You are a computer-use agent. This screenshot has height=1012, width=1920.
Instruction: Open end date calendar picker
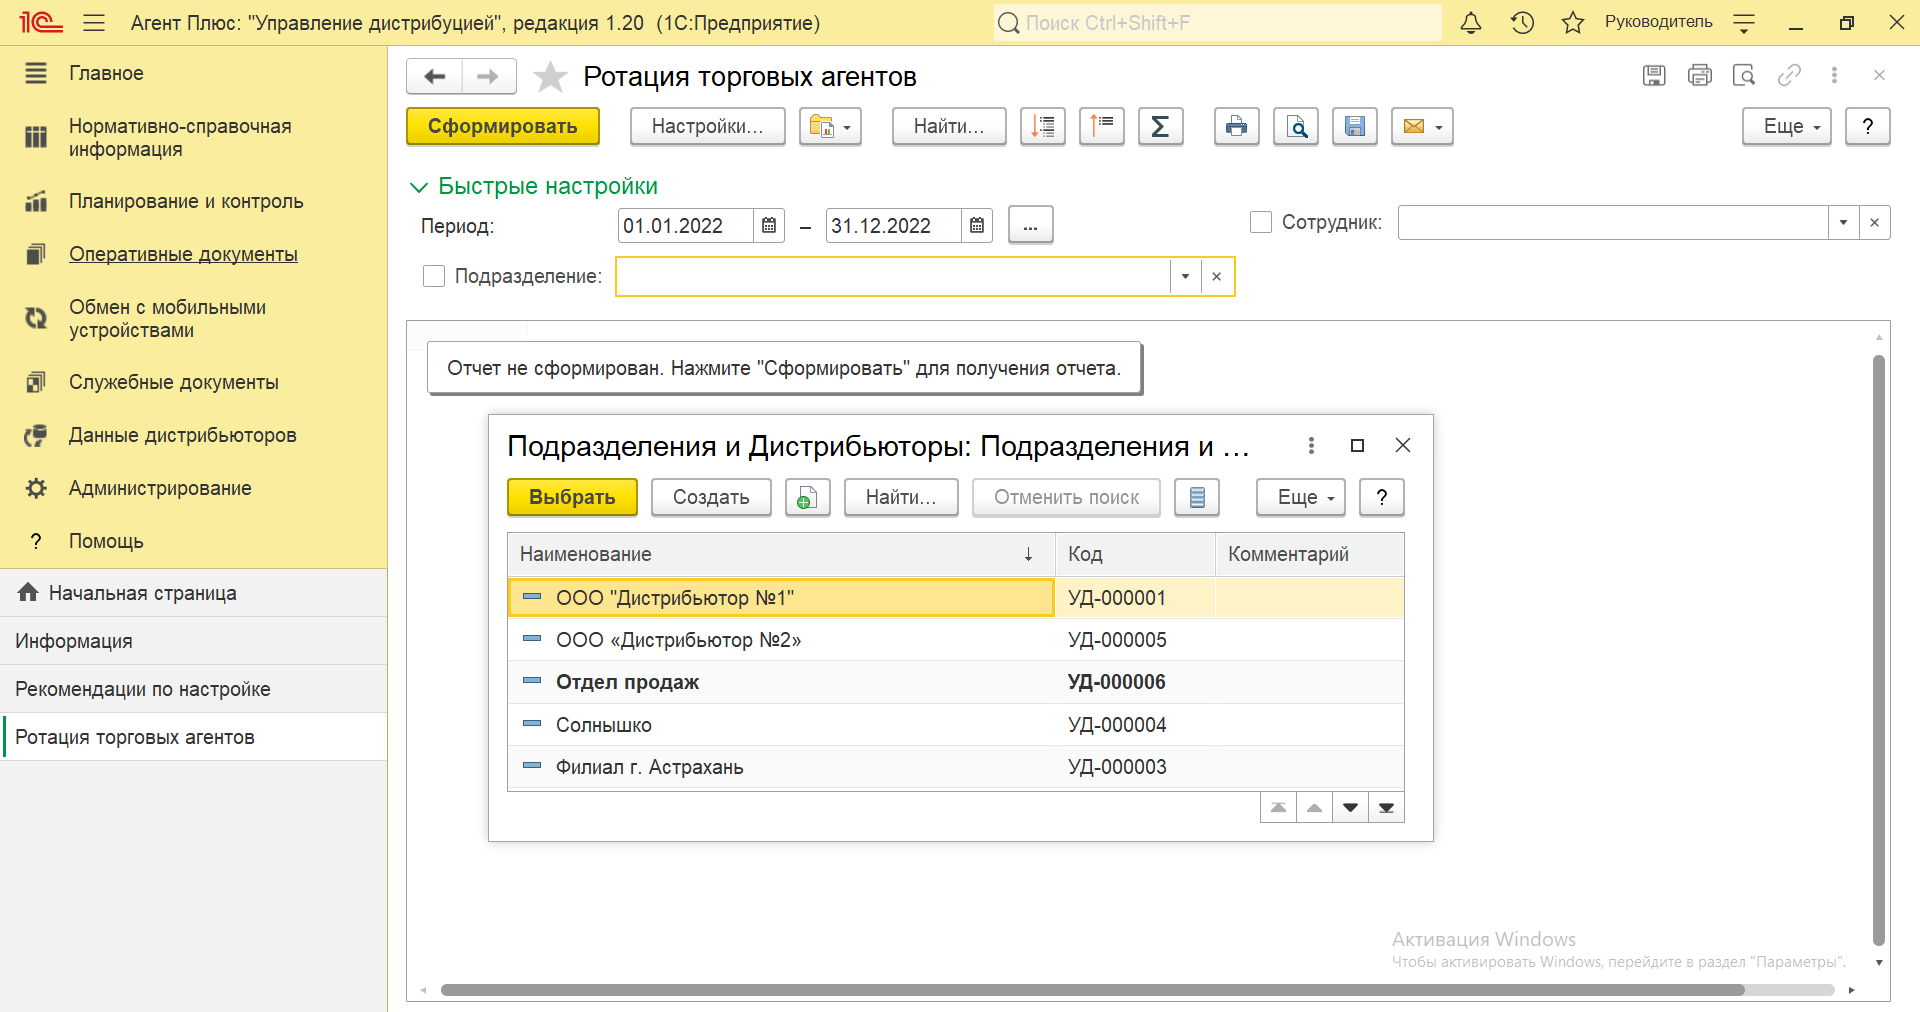[x=976, y=226]
